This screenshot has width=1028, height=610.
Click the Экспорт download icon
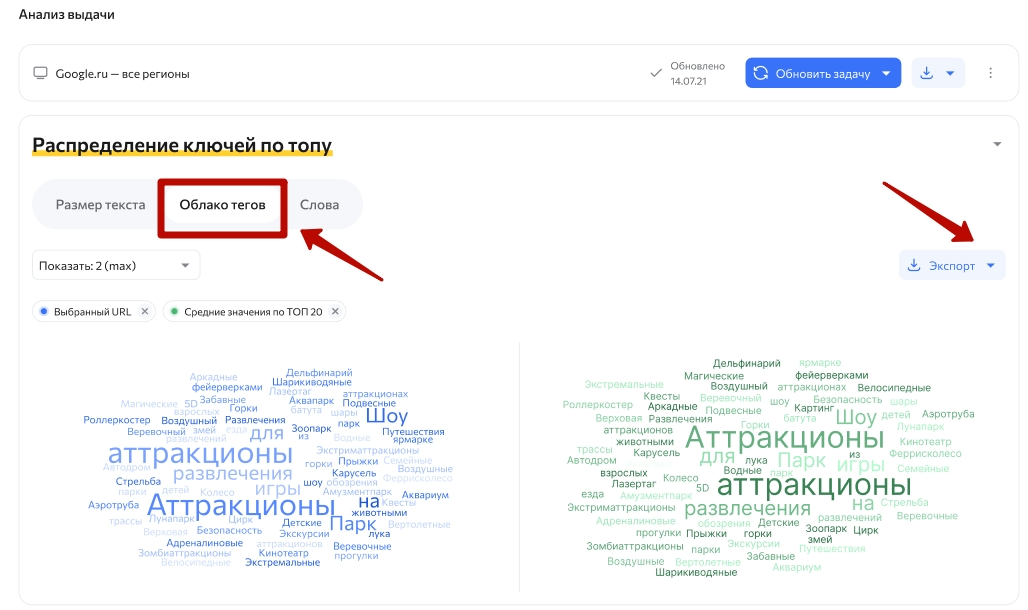click(x=914, y=265)
